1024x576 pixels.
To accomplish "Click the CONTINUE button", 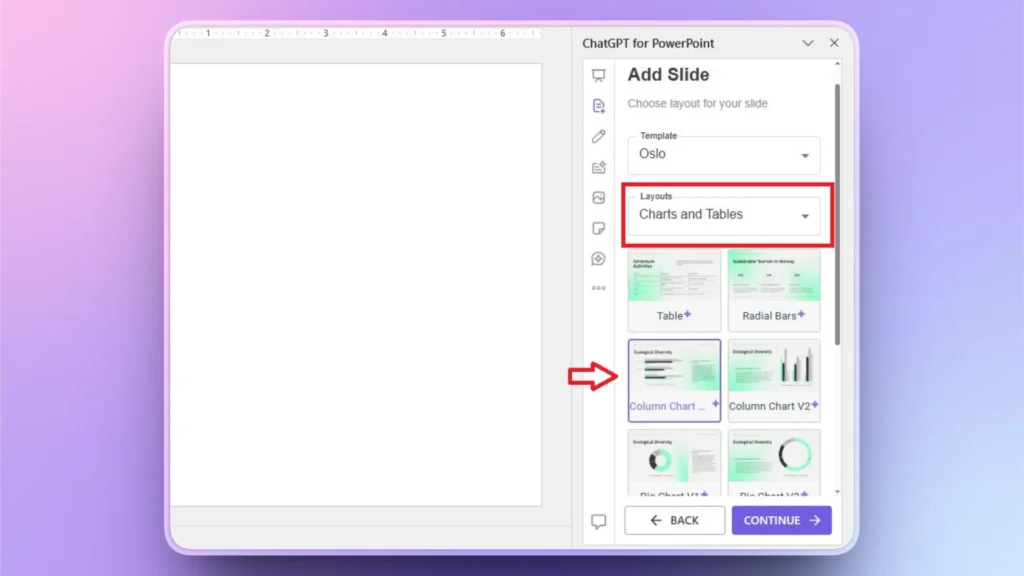I will click(x=781, y=520).
